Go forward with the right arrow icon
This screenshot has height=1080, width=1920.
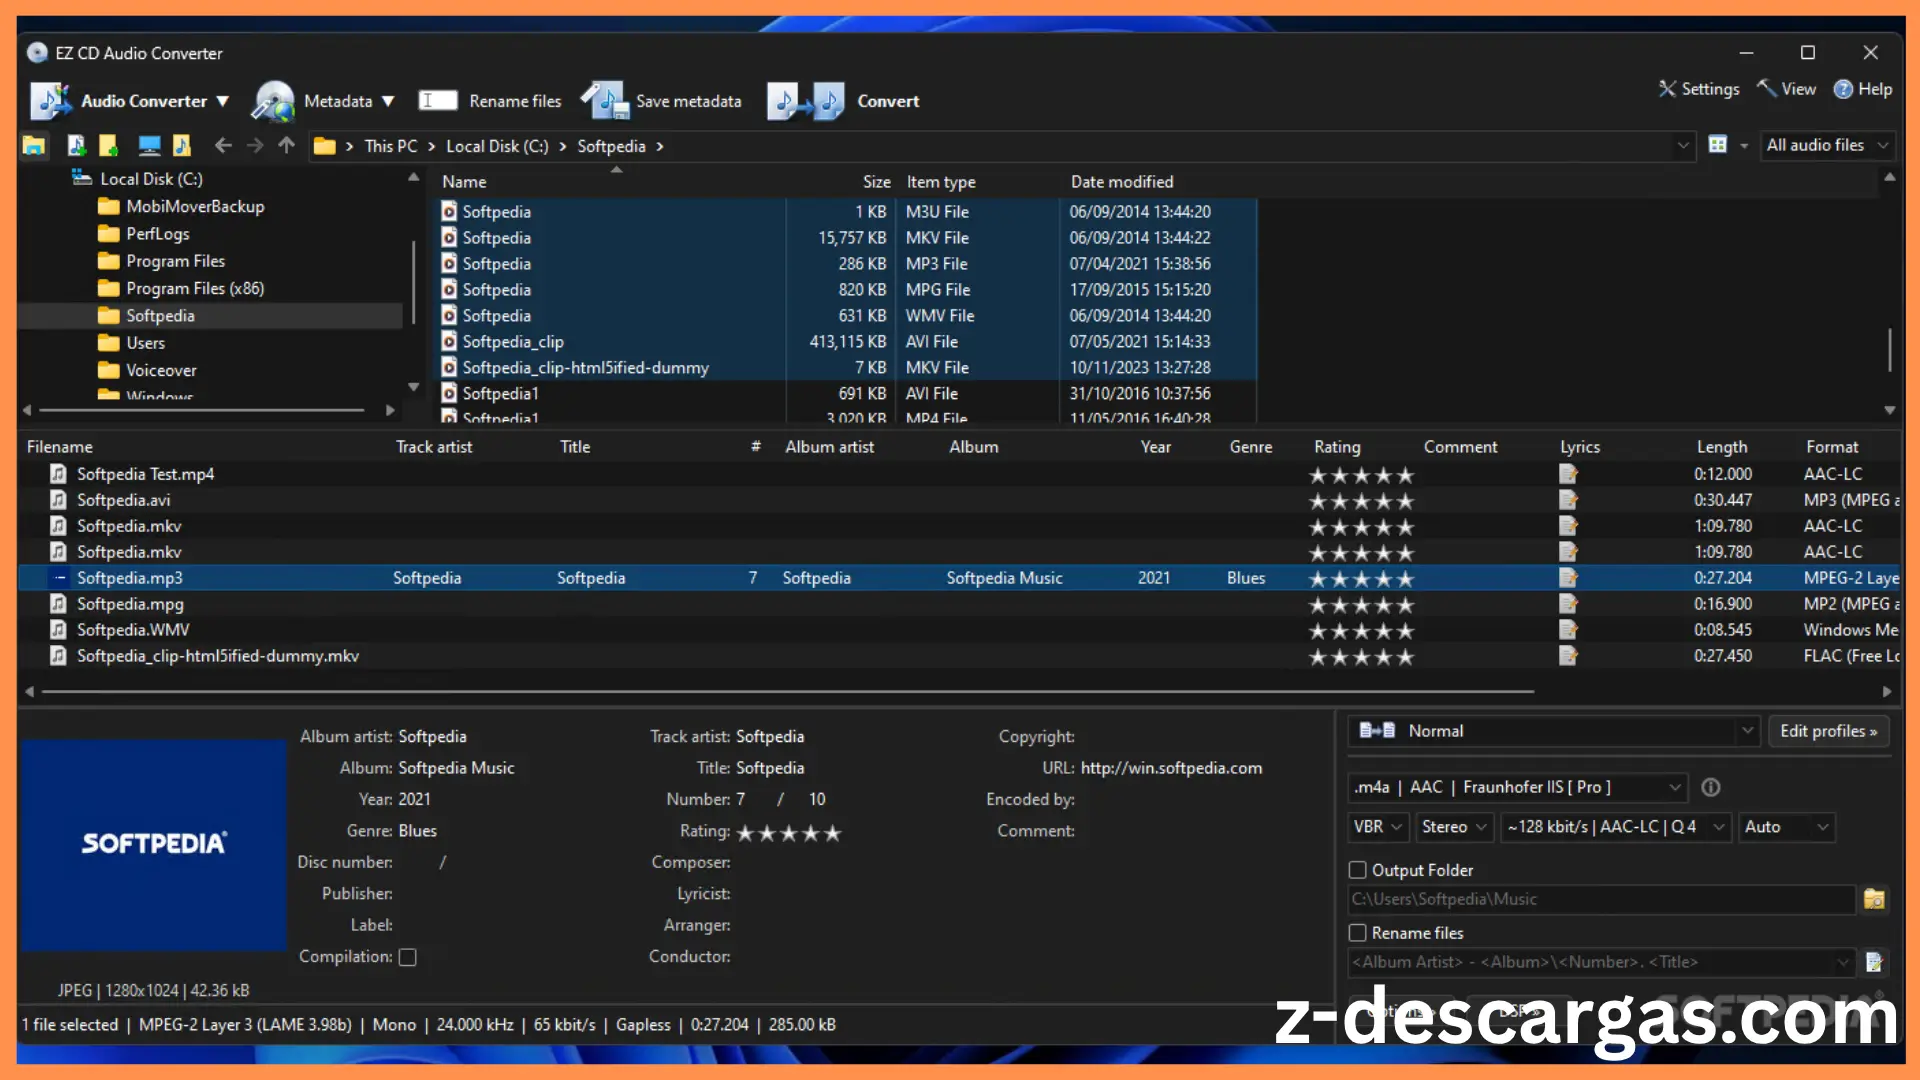[255, 146]
